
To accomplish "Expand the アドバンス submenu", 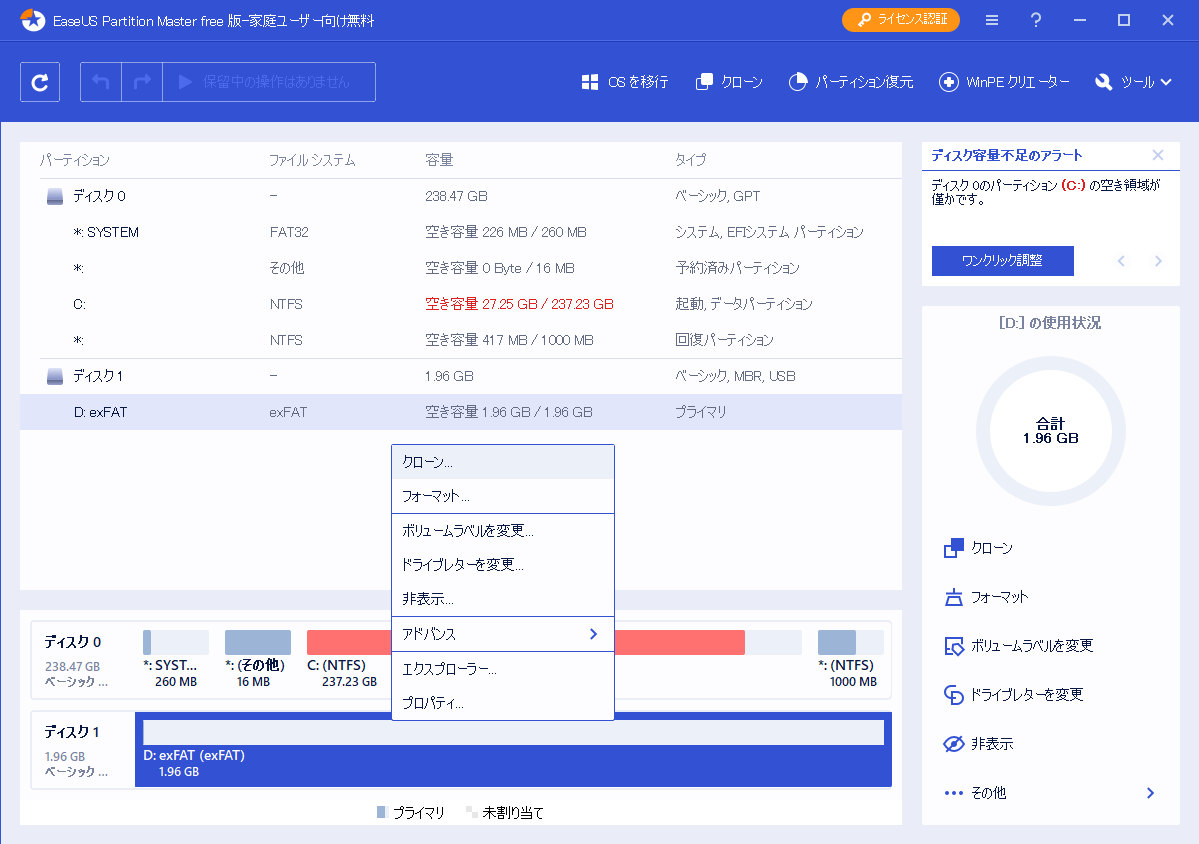I will coord(502,634).
